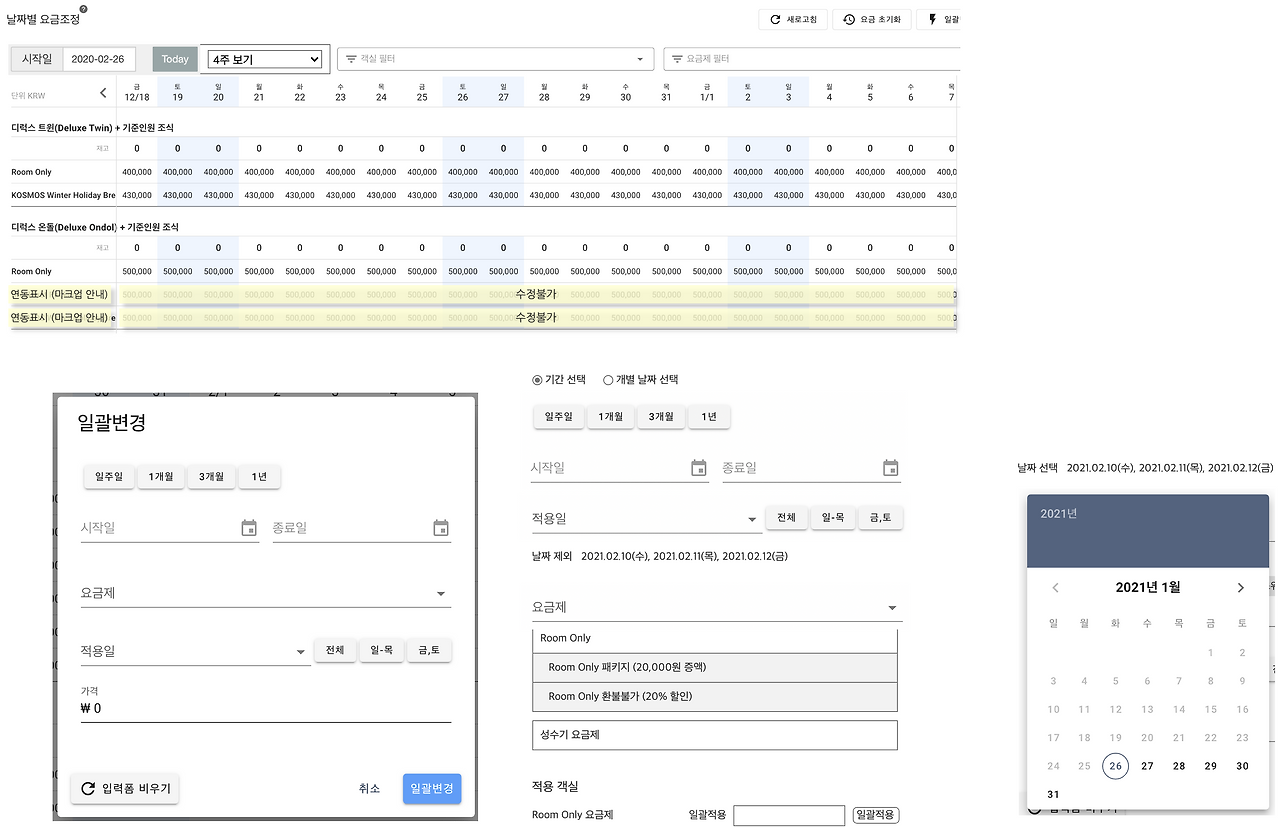Click the 요금 초기화 reset button
This screenshot has width=1280, height=827.
click(872, 19)
